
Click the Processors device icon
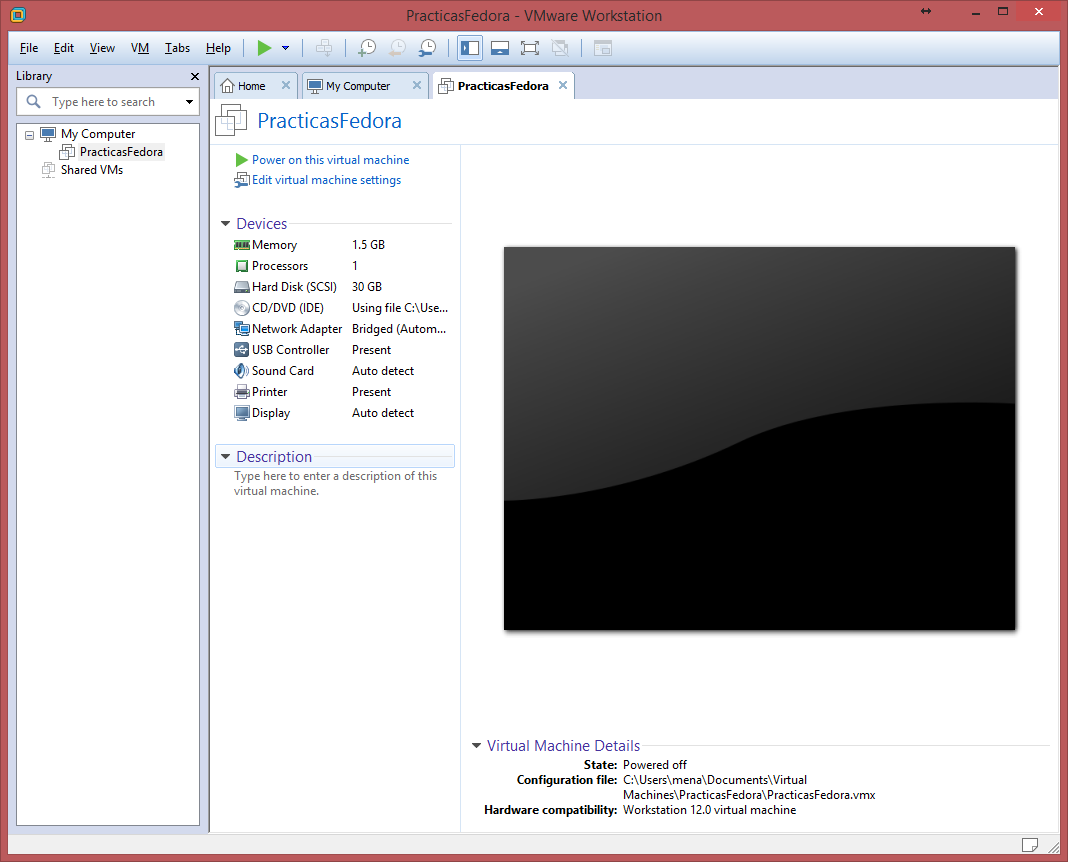click(x=242, y=266)
